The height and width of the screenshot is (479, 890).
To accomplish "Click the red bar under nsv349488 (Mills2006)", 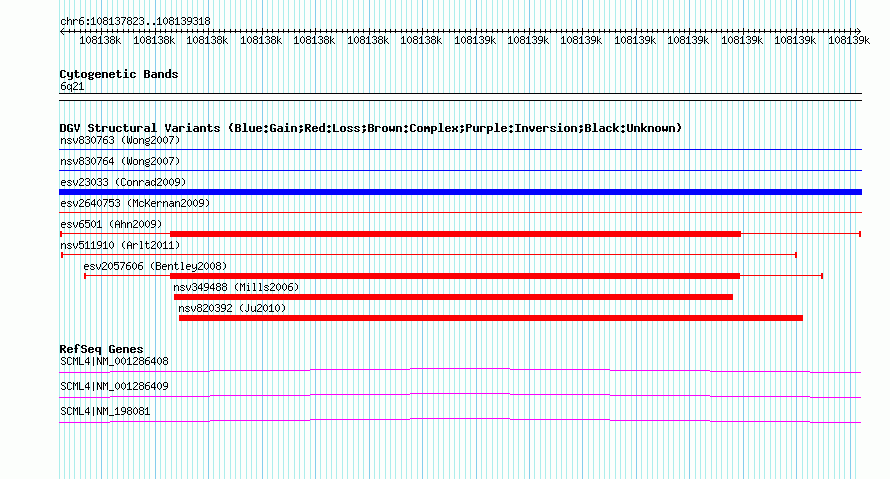I will [x=453, y=297].
